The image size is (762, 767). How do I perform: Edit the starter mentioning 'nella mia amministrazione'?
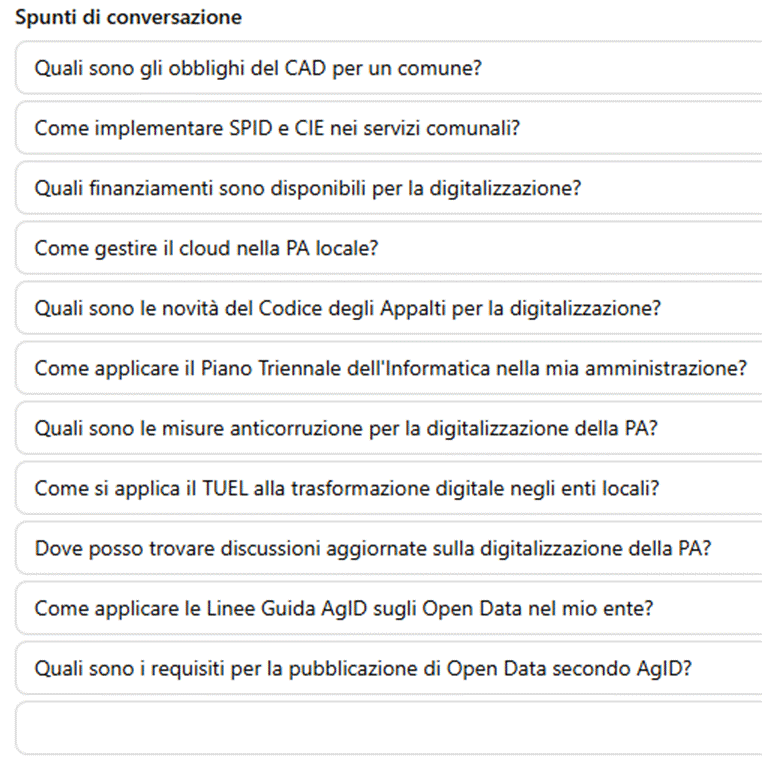[x=389, y=368]
